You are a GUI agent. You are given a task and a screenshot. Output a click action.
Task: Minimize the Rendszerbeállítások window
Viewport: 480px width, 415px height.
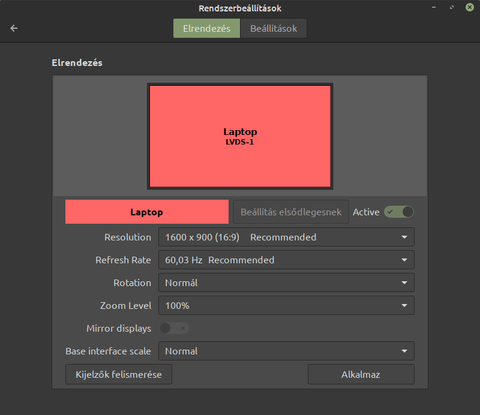(434, 7)
